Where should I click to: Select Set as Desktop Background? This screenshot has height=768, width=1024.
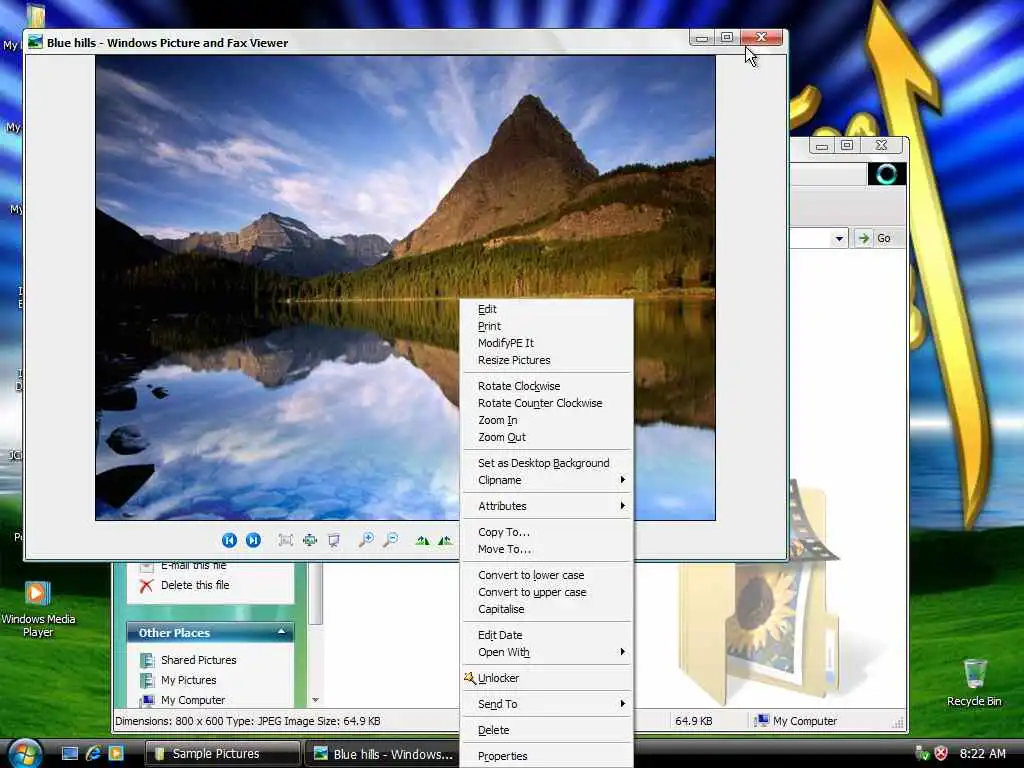547,463
